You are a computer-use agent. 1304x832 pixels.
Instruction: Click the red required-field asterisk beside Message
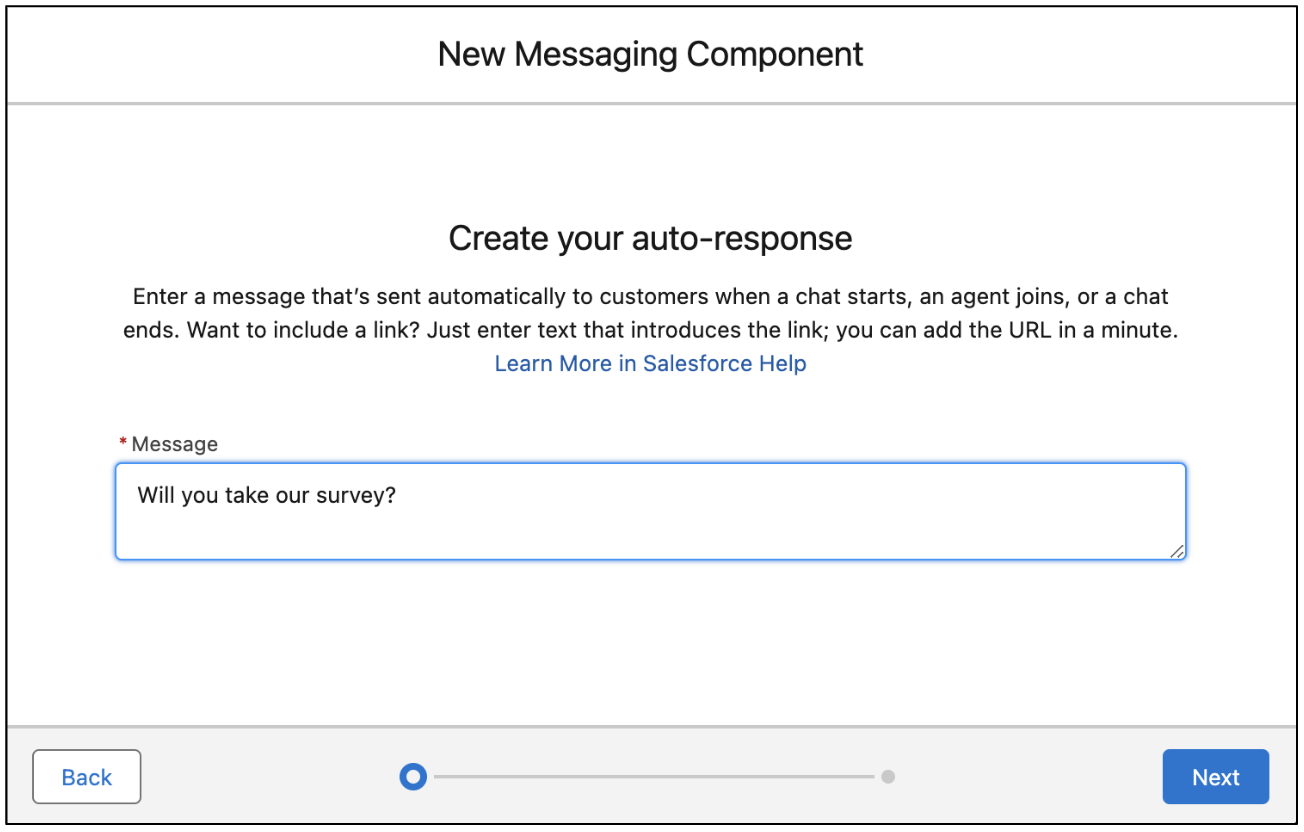coord(121,440)
